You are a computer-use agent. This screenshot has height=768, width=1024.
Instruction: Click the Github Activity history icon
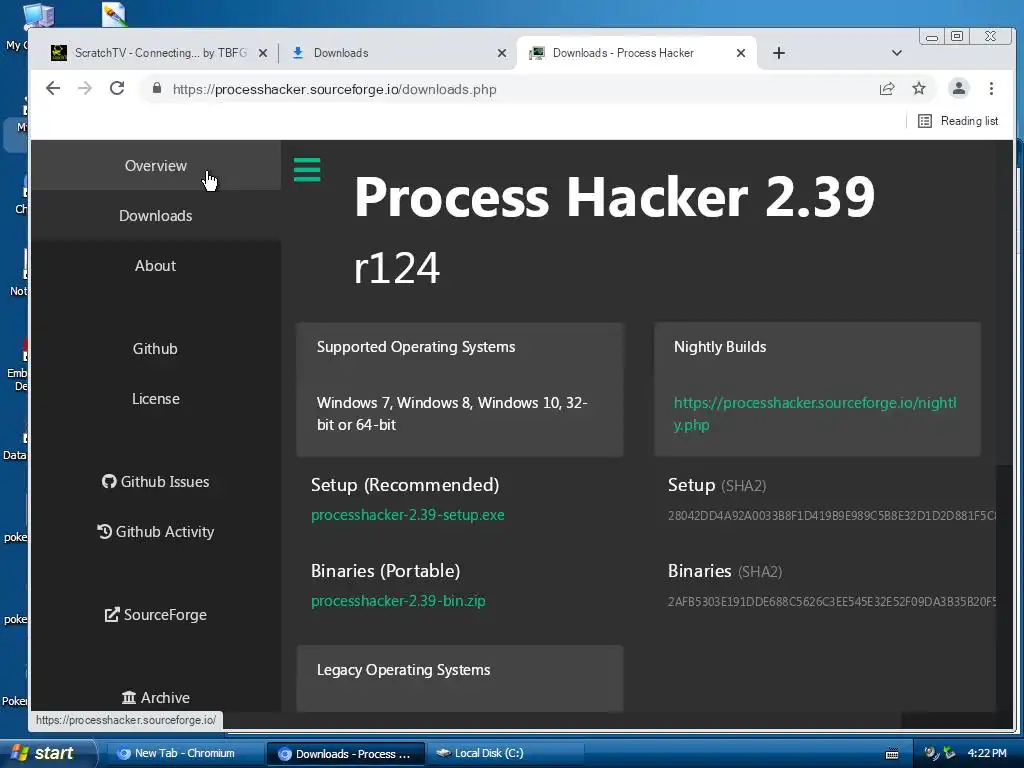tap(104, 532)
